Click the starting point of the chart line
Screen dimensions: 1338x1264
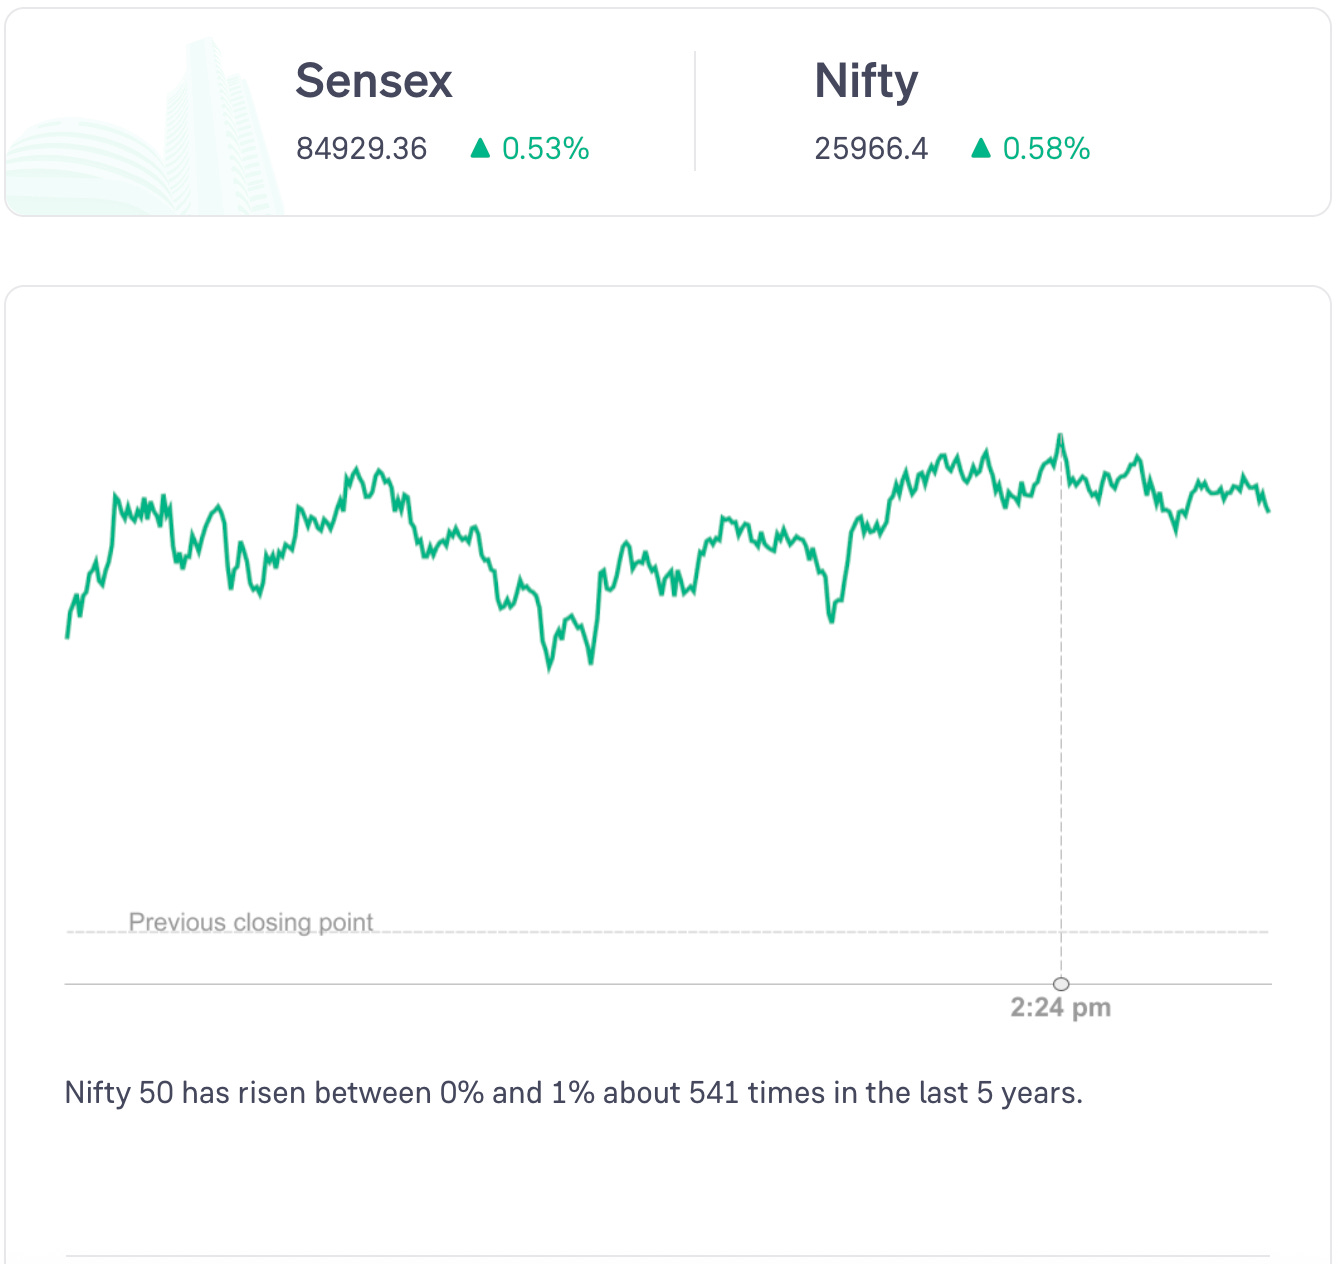[67, 636]
